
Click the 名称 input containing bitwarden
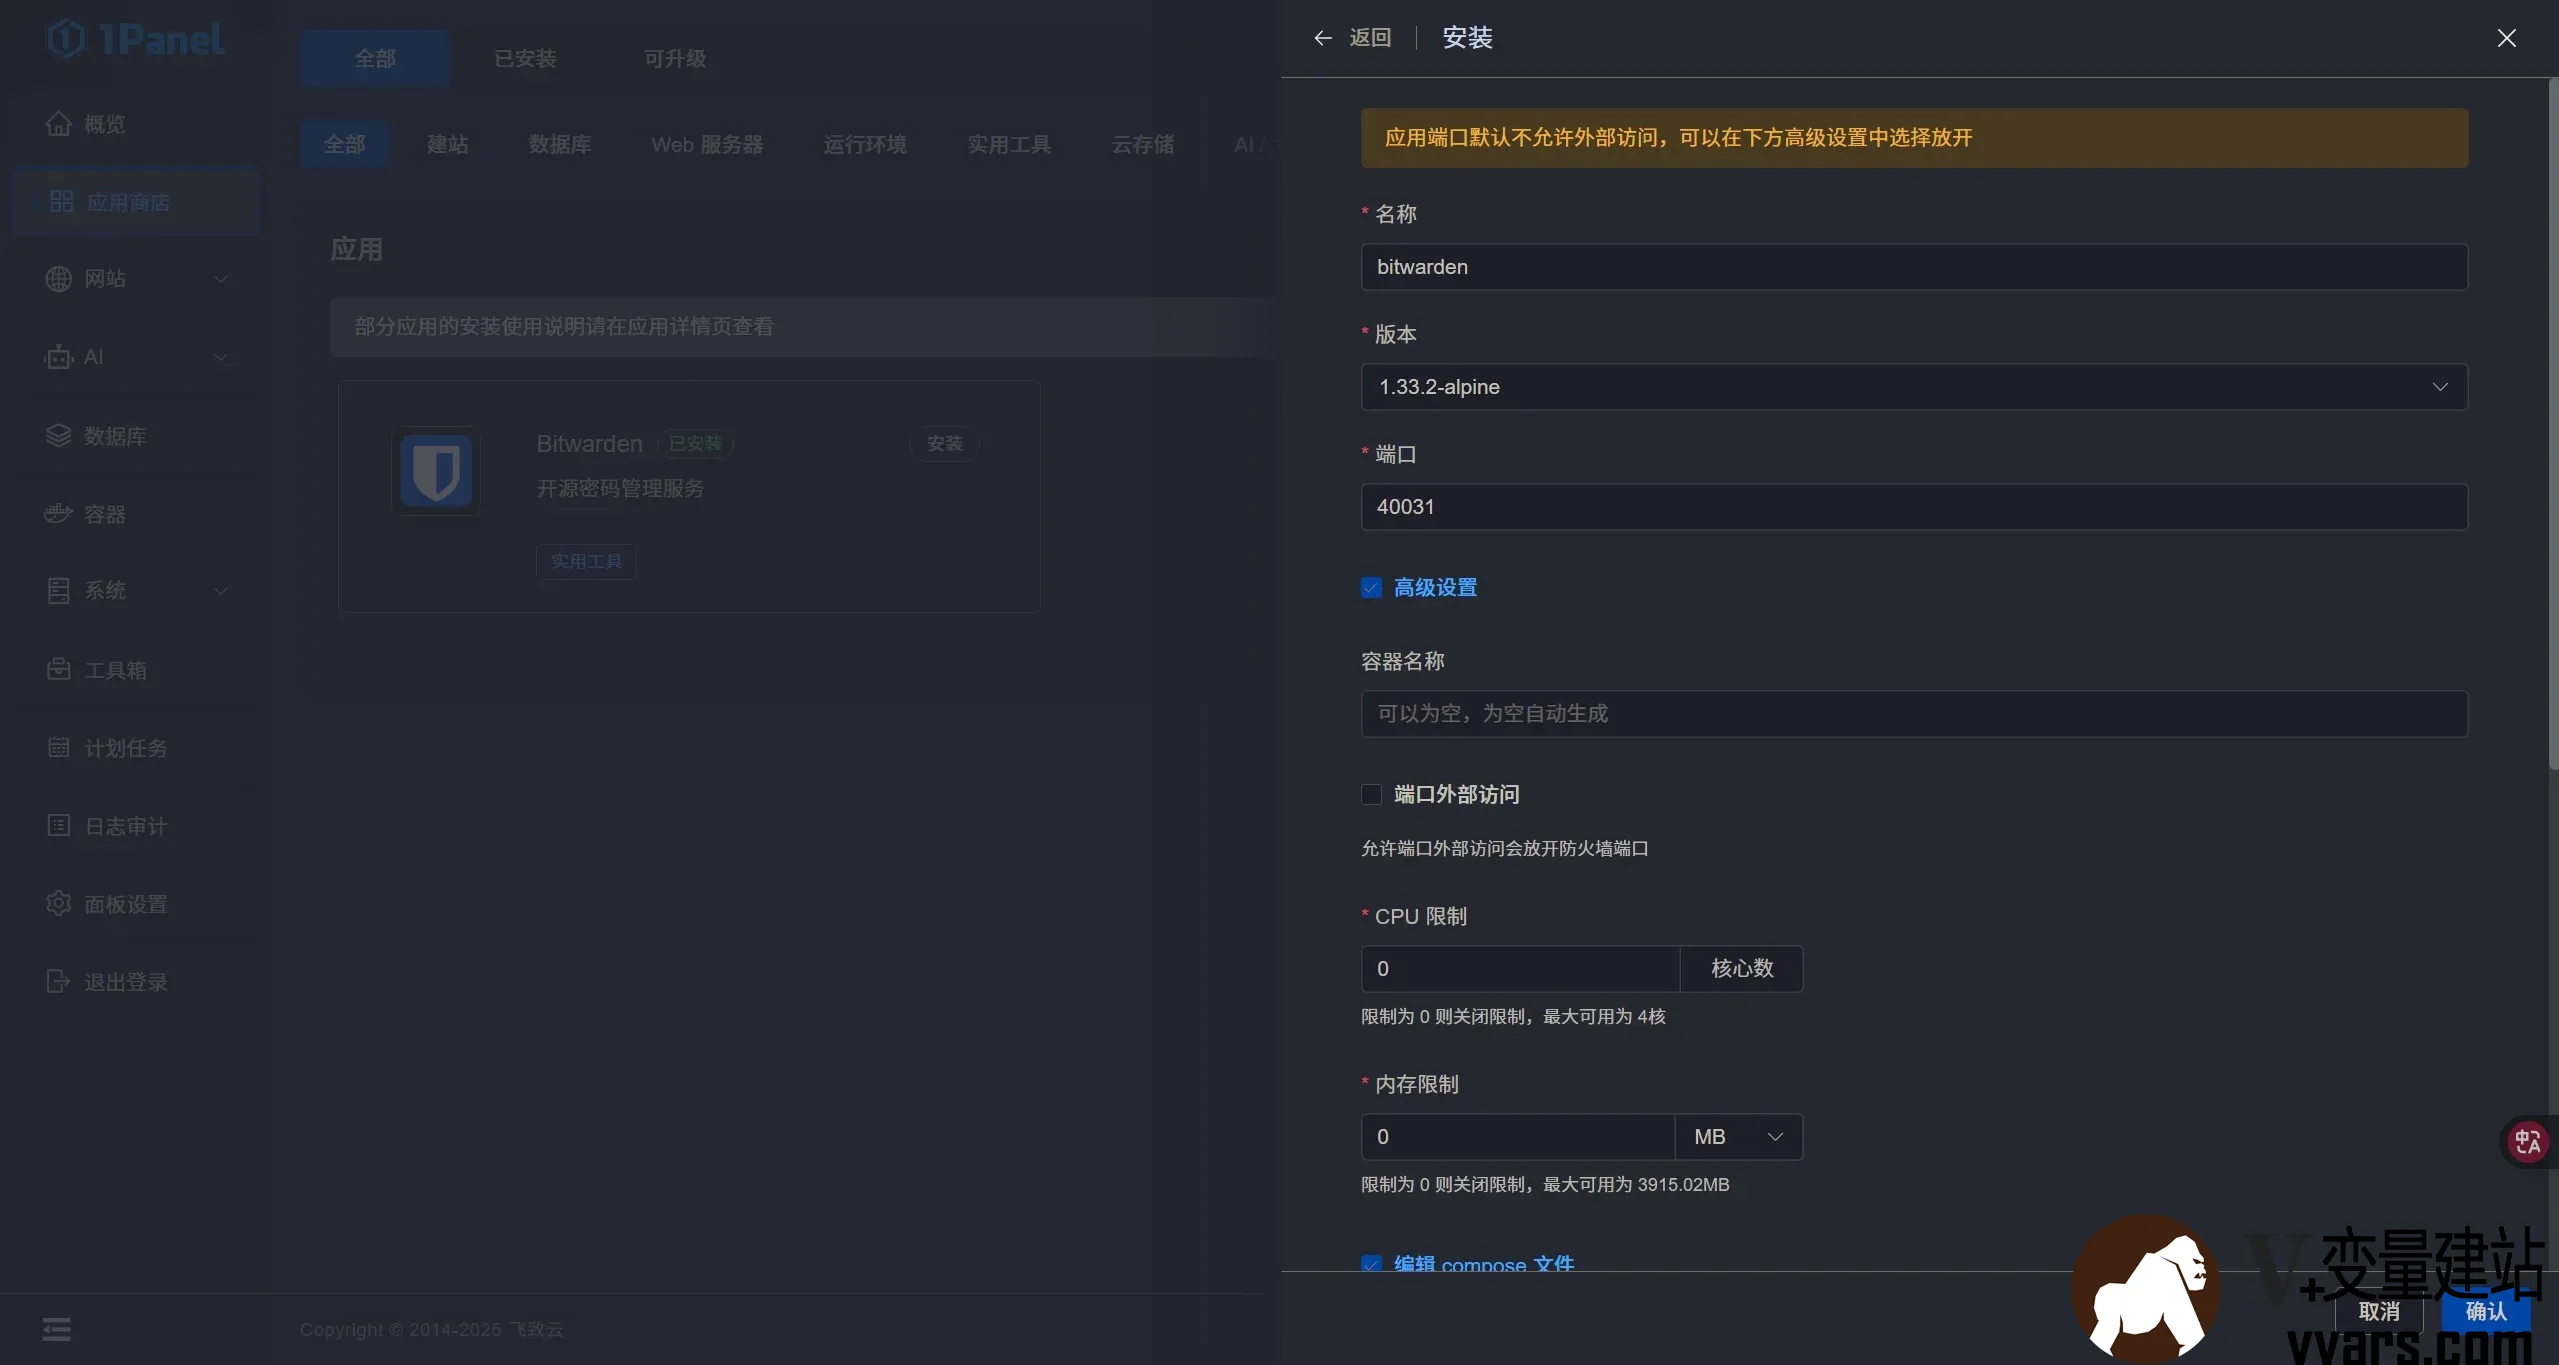pyautogui.click(x=1914, y=267)
